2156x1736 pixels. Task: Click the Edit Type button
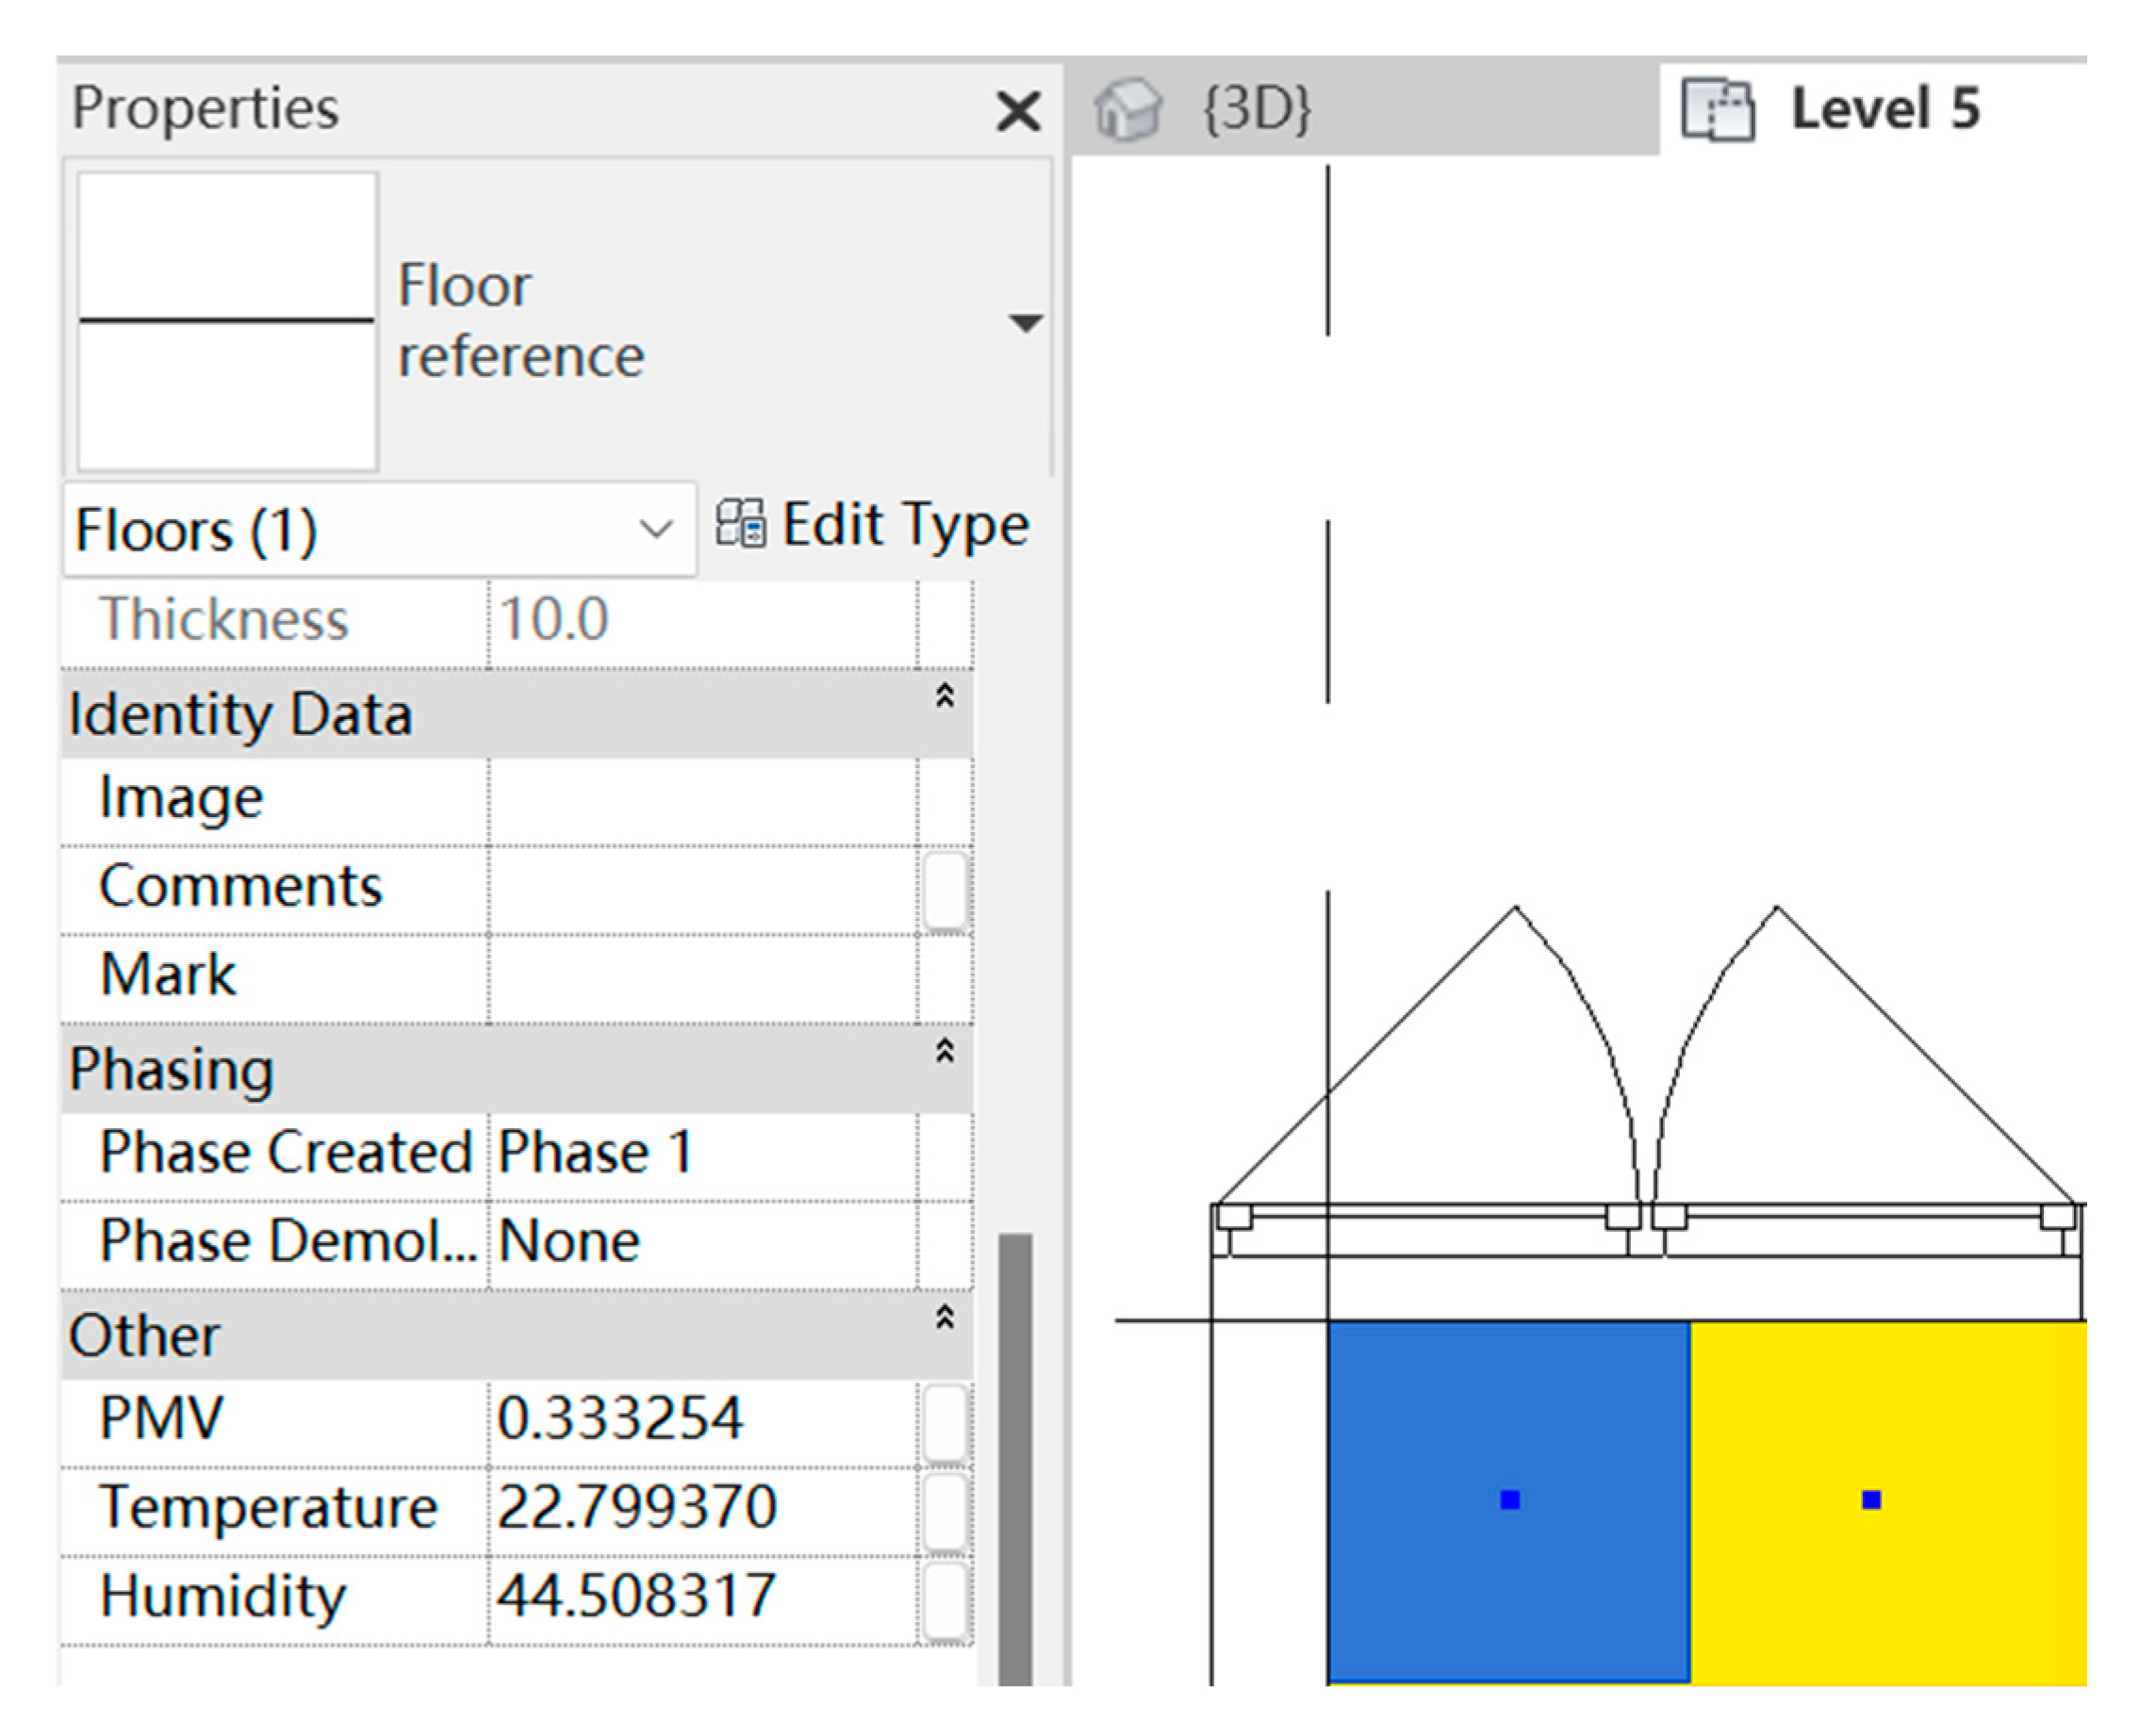[904, 525]
